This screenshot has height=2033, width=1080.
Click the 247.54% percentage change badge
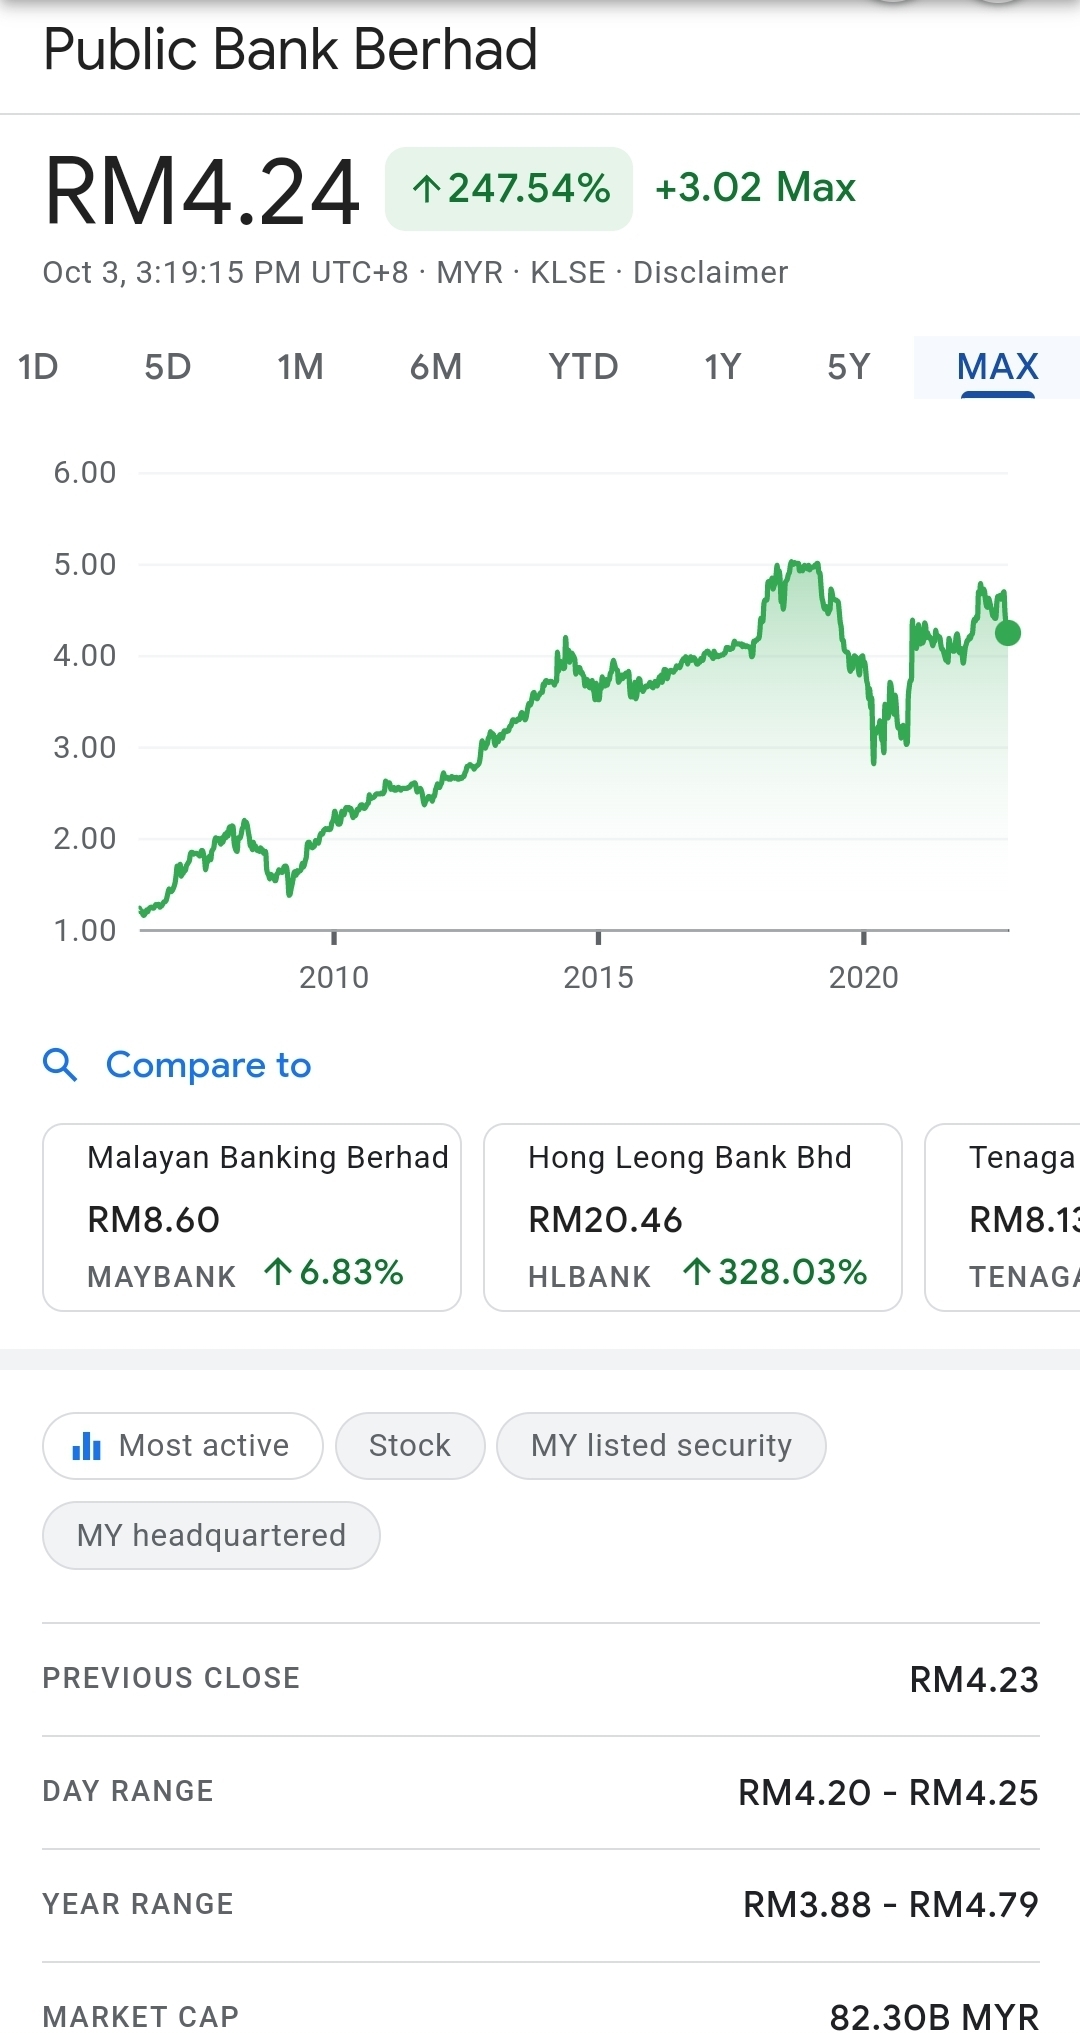(x=509, y=189)
